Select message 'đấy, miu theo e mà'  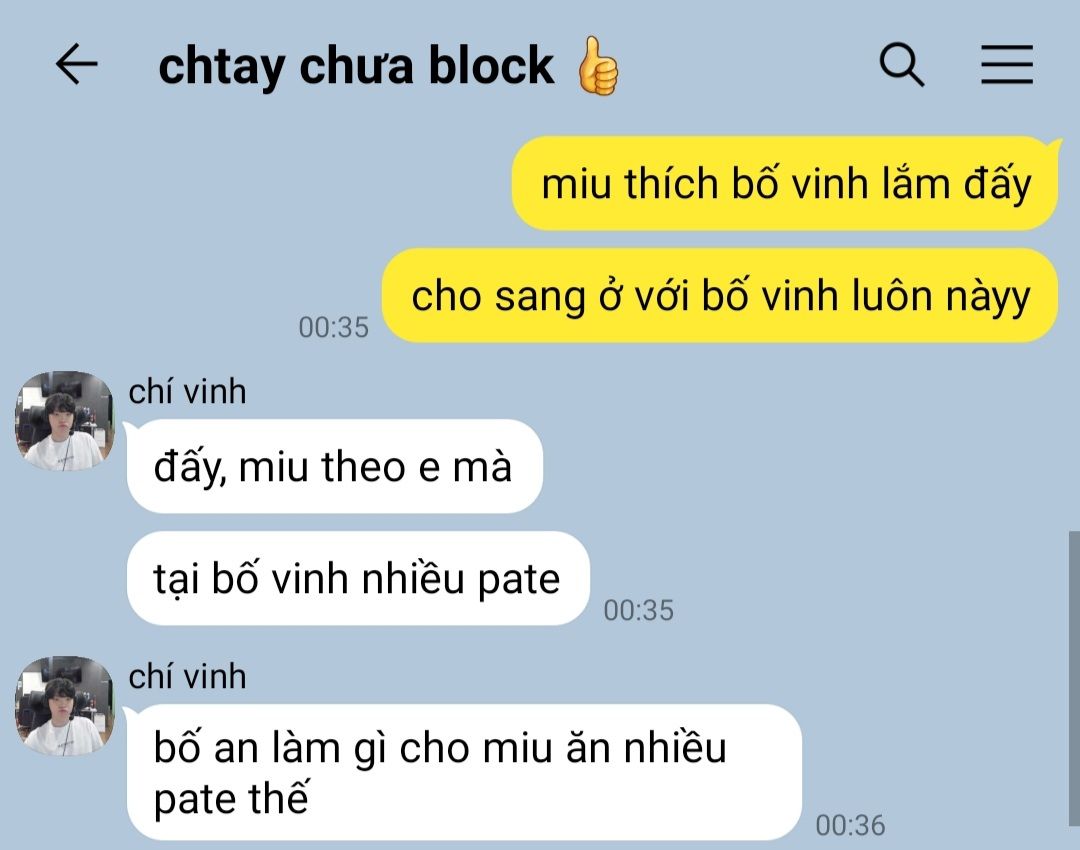coord(334,466)
